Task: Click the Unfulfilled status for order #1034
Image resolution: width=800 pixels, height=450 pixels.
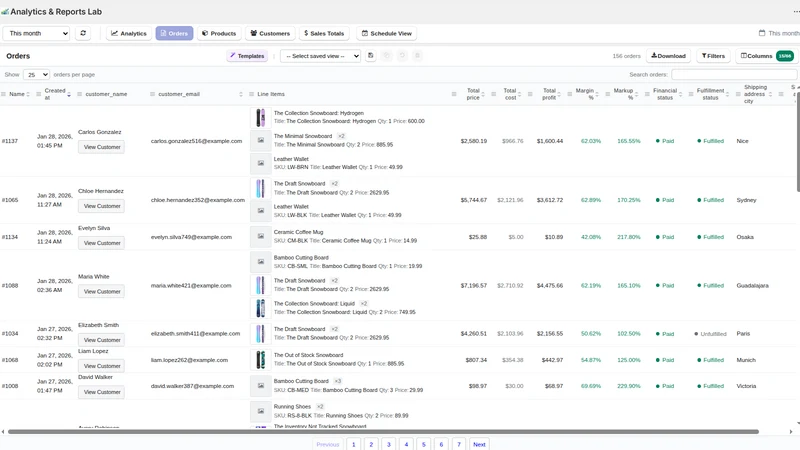Action: point(710,334)
